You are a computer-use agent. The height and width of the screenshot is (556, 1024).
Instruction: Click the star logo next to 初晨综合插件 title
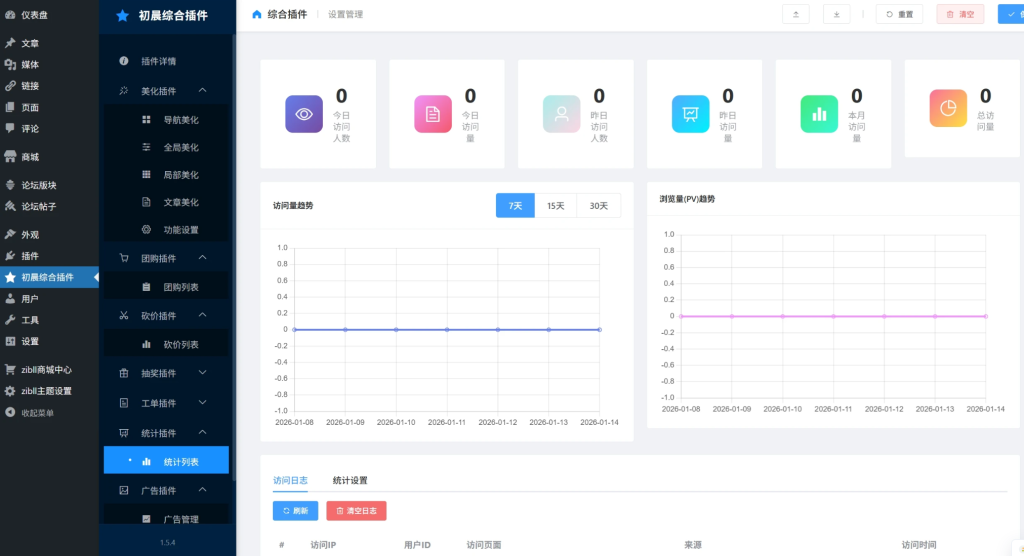point(122,16)
